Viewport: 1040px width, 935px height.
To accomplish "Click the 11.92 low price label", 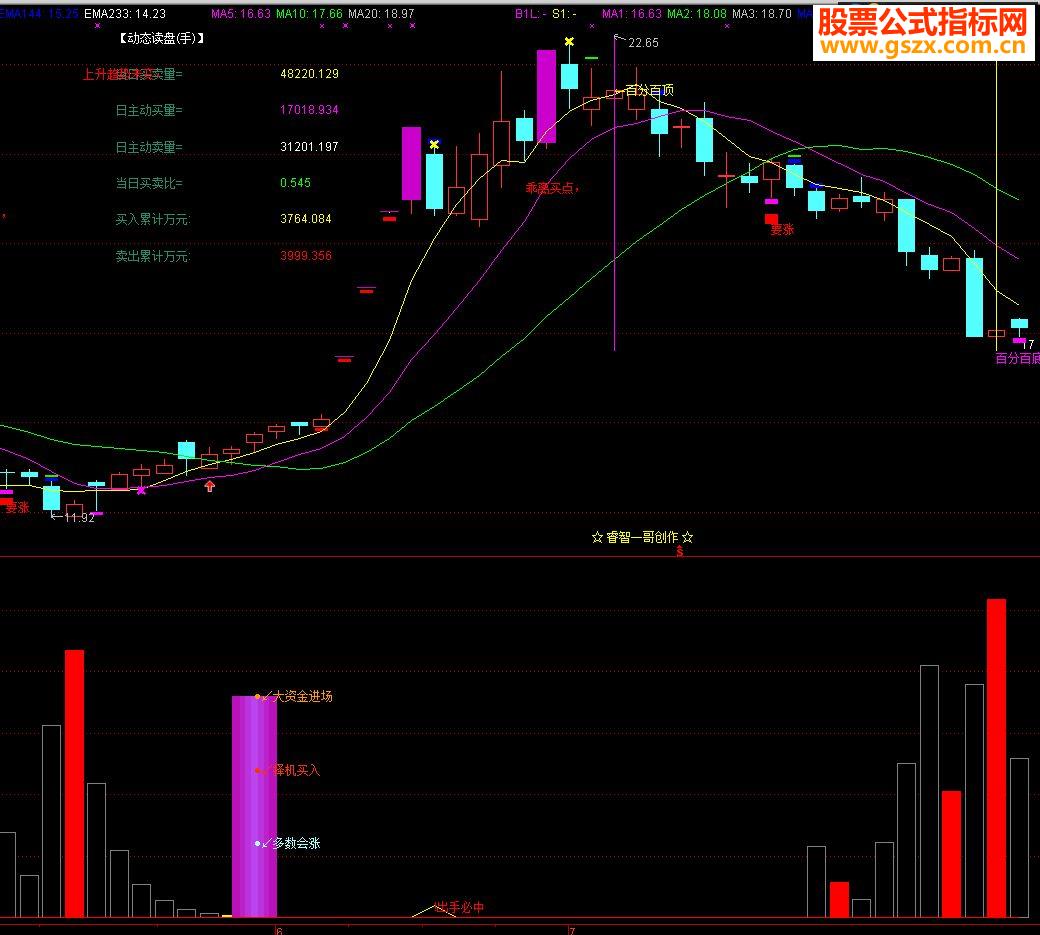I will 80,518.
